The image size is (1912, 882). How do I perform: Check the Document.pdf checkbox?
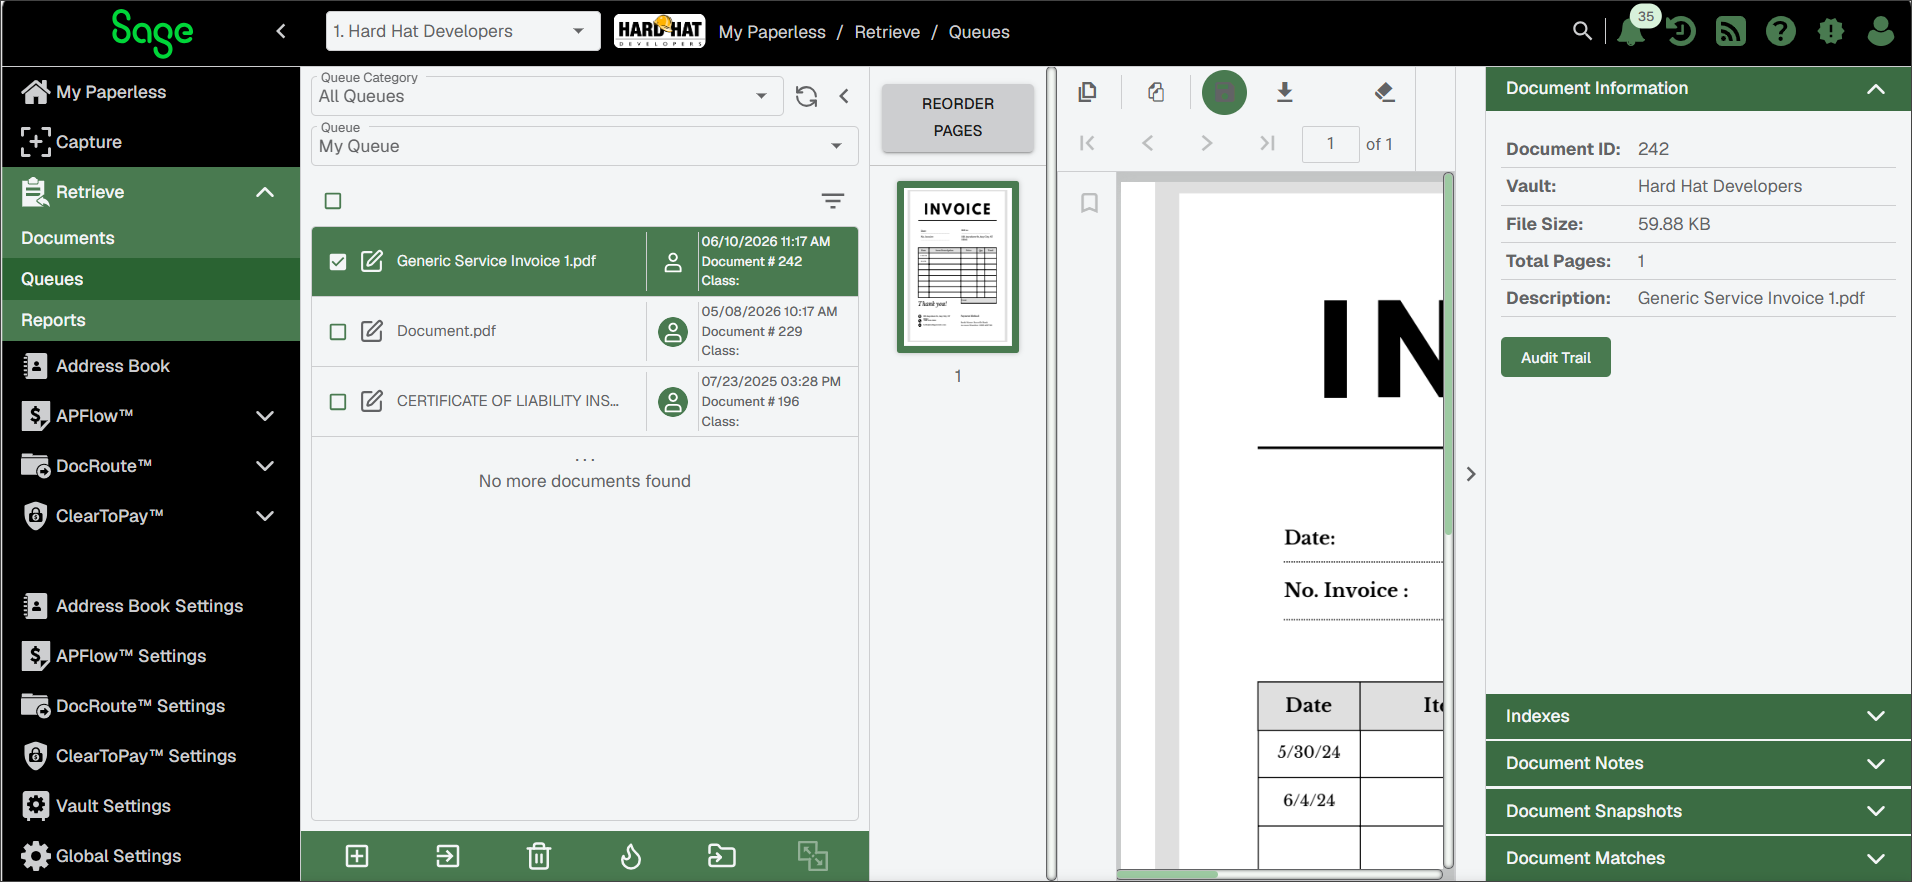click(x=338, y=331)
